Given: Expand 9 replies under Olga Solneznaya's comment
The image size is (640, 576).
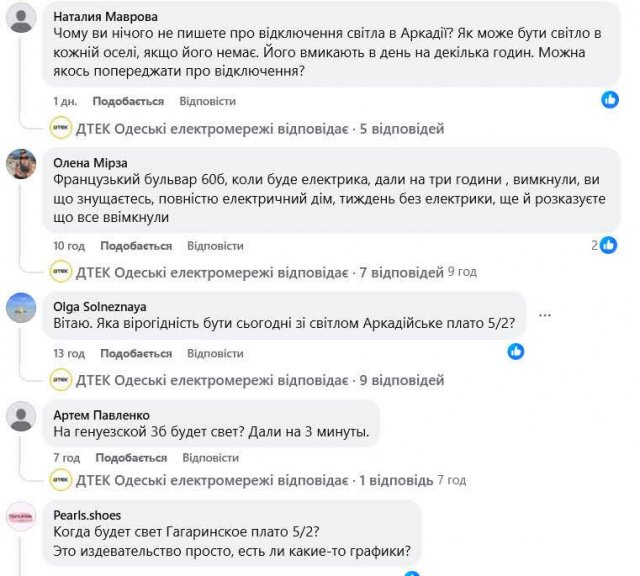Looking at the screenshot, I should 247,380.
